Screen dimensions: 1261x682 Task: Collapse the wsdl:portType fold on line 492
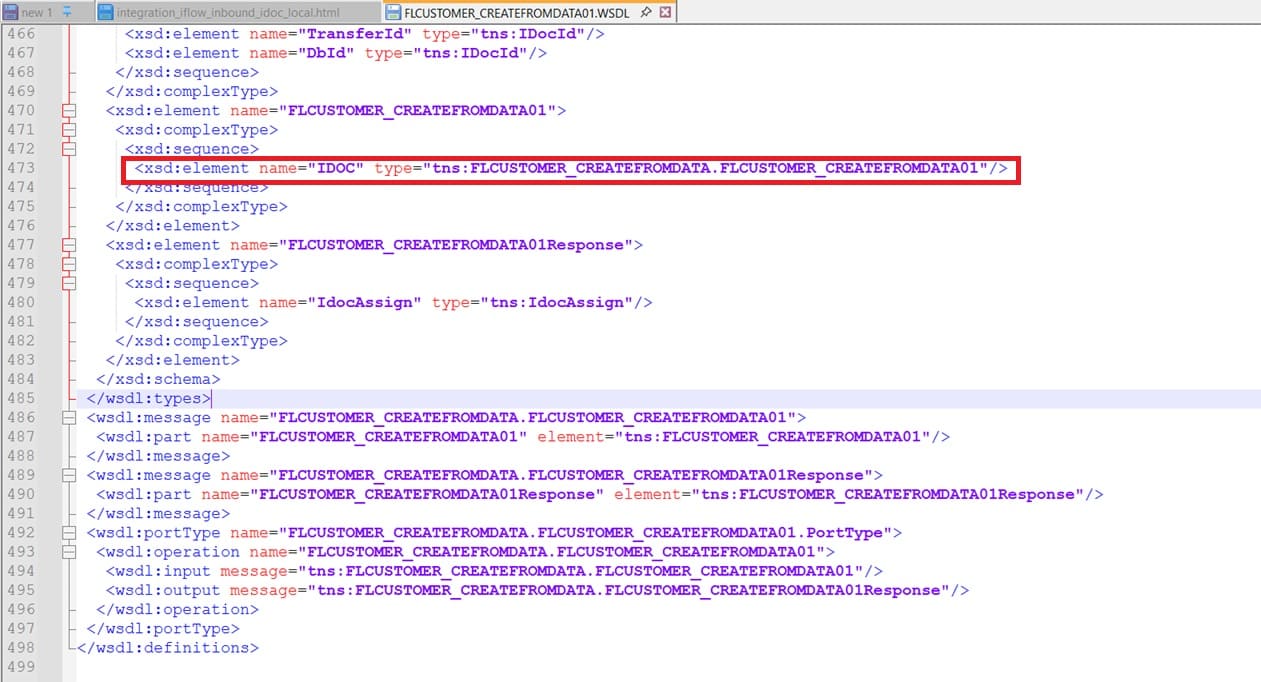point(69,533)
